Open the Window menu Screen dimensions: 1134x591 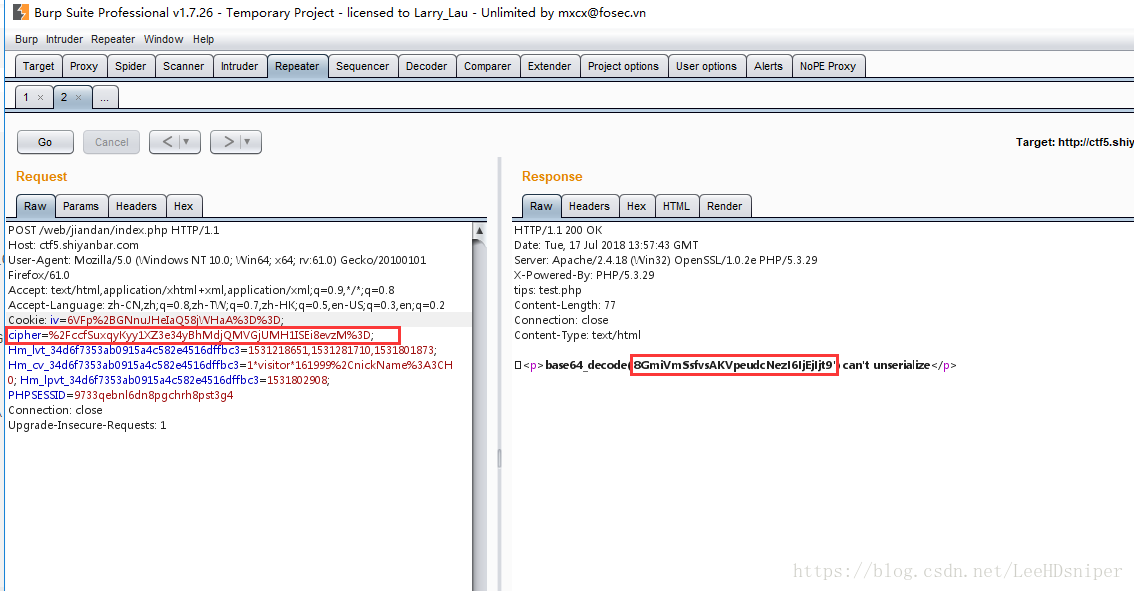tap(163, 39)
